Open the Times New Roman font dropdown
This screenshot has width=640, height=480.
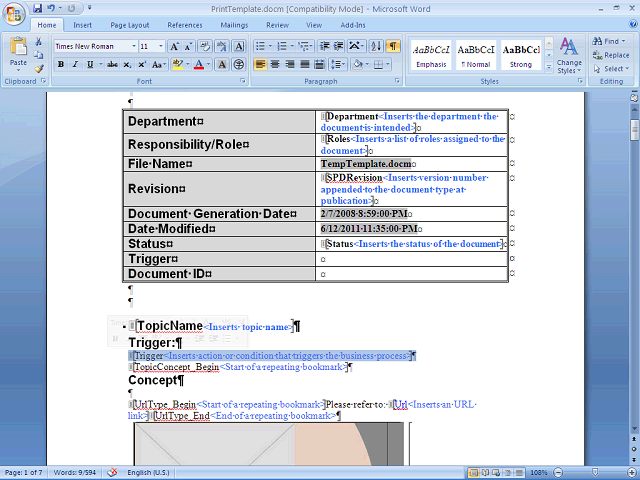coord(133,46)
